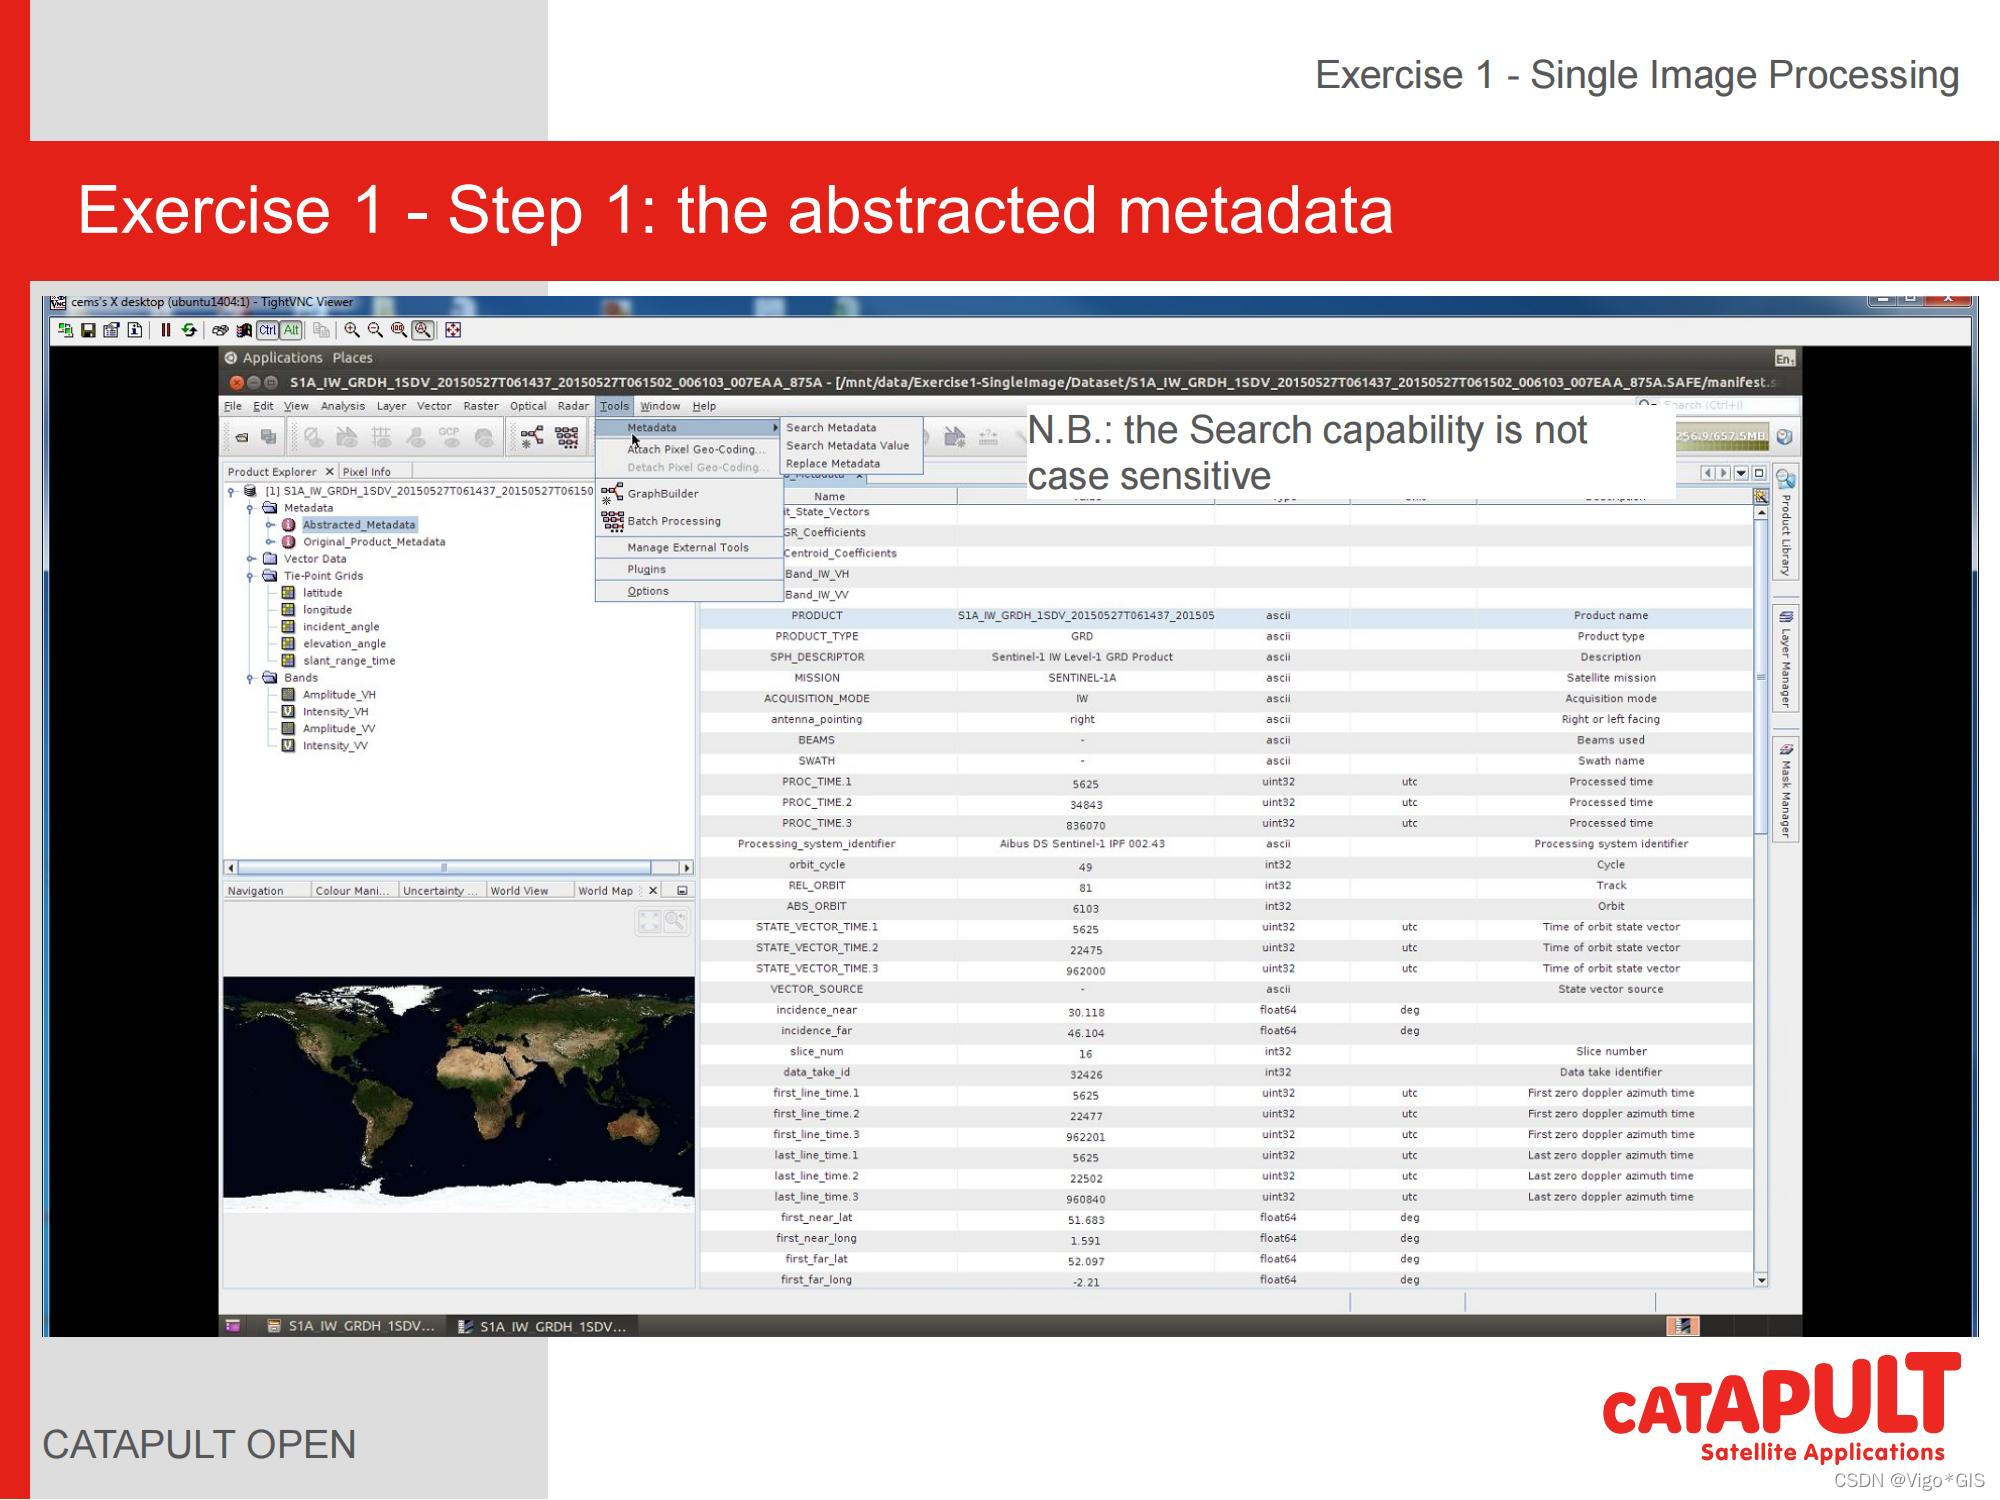
Task: Choose Batch Processing from Tools menu
Action: [x=689, y=521]
